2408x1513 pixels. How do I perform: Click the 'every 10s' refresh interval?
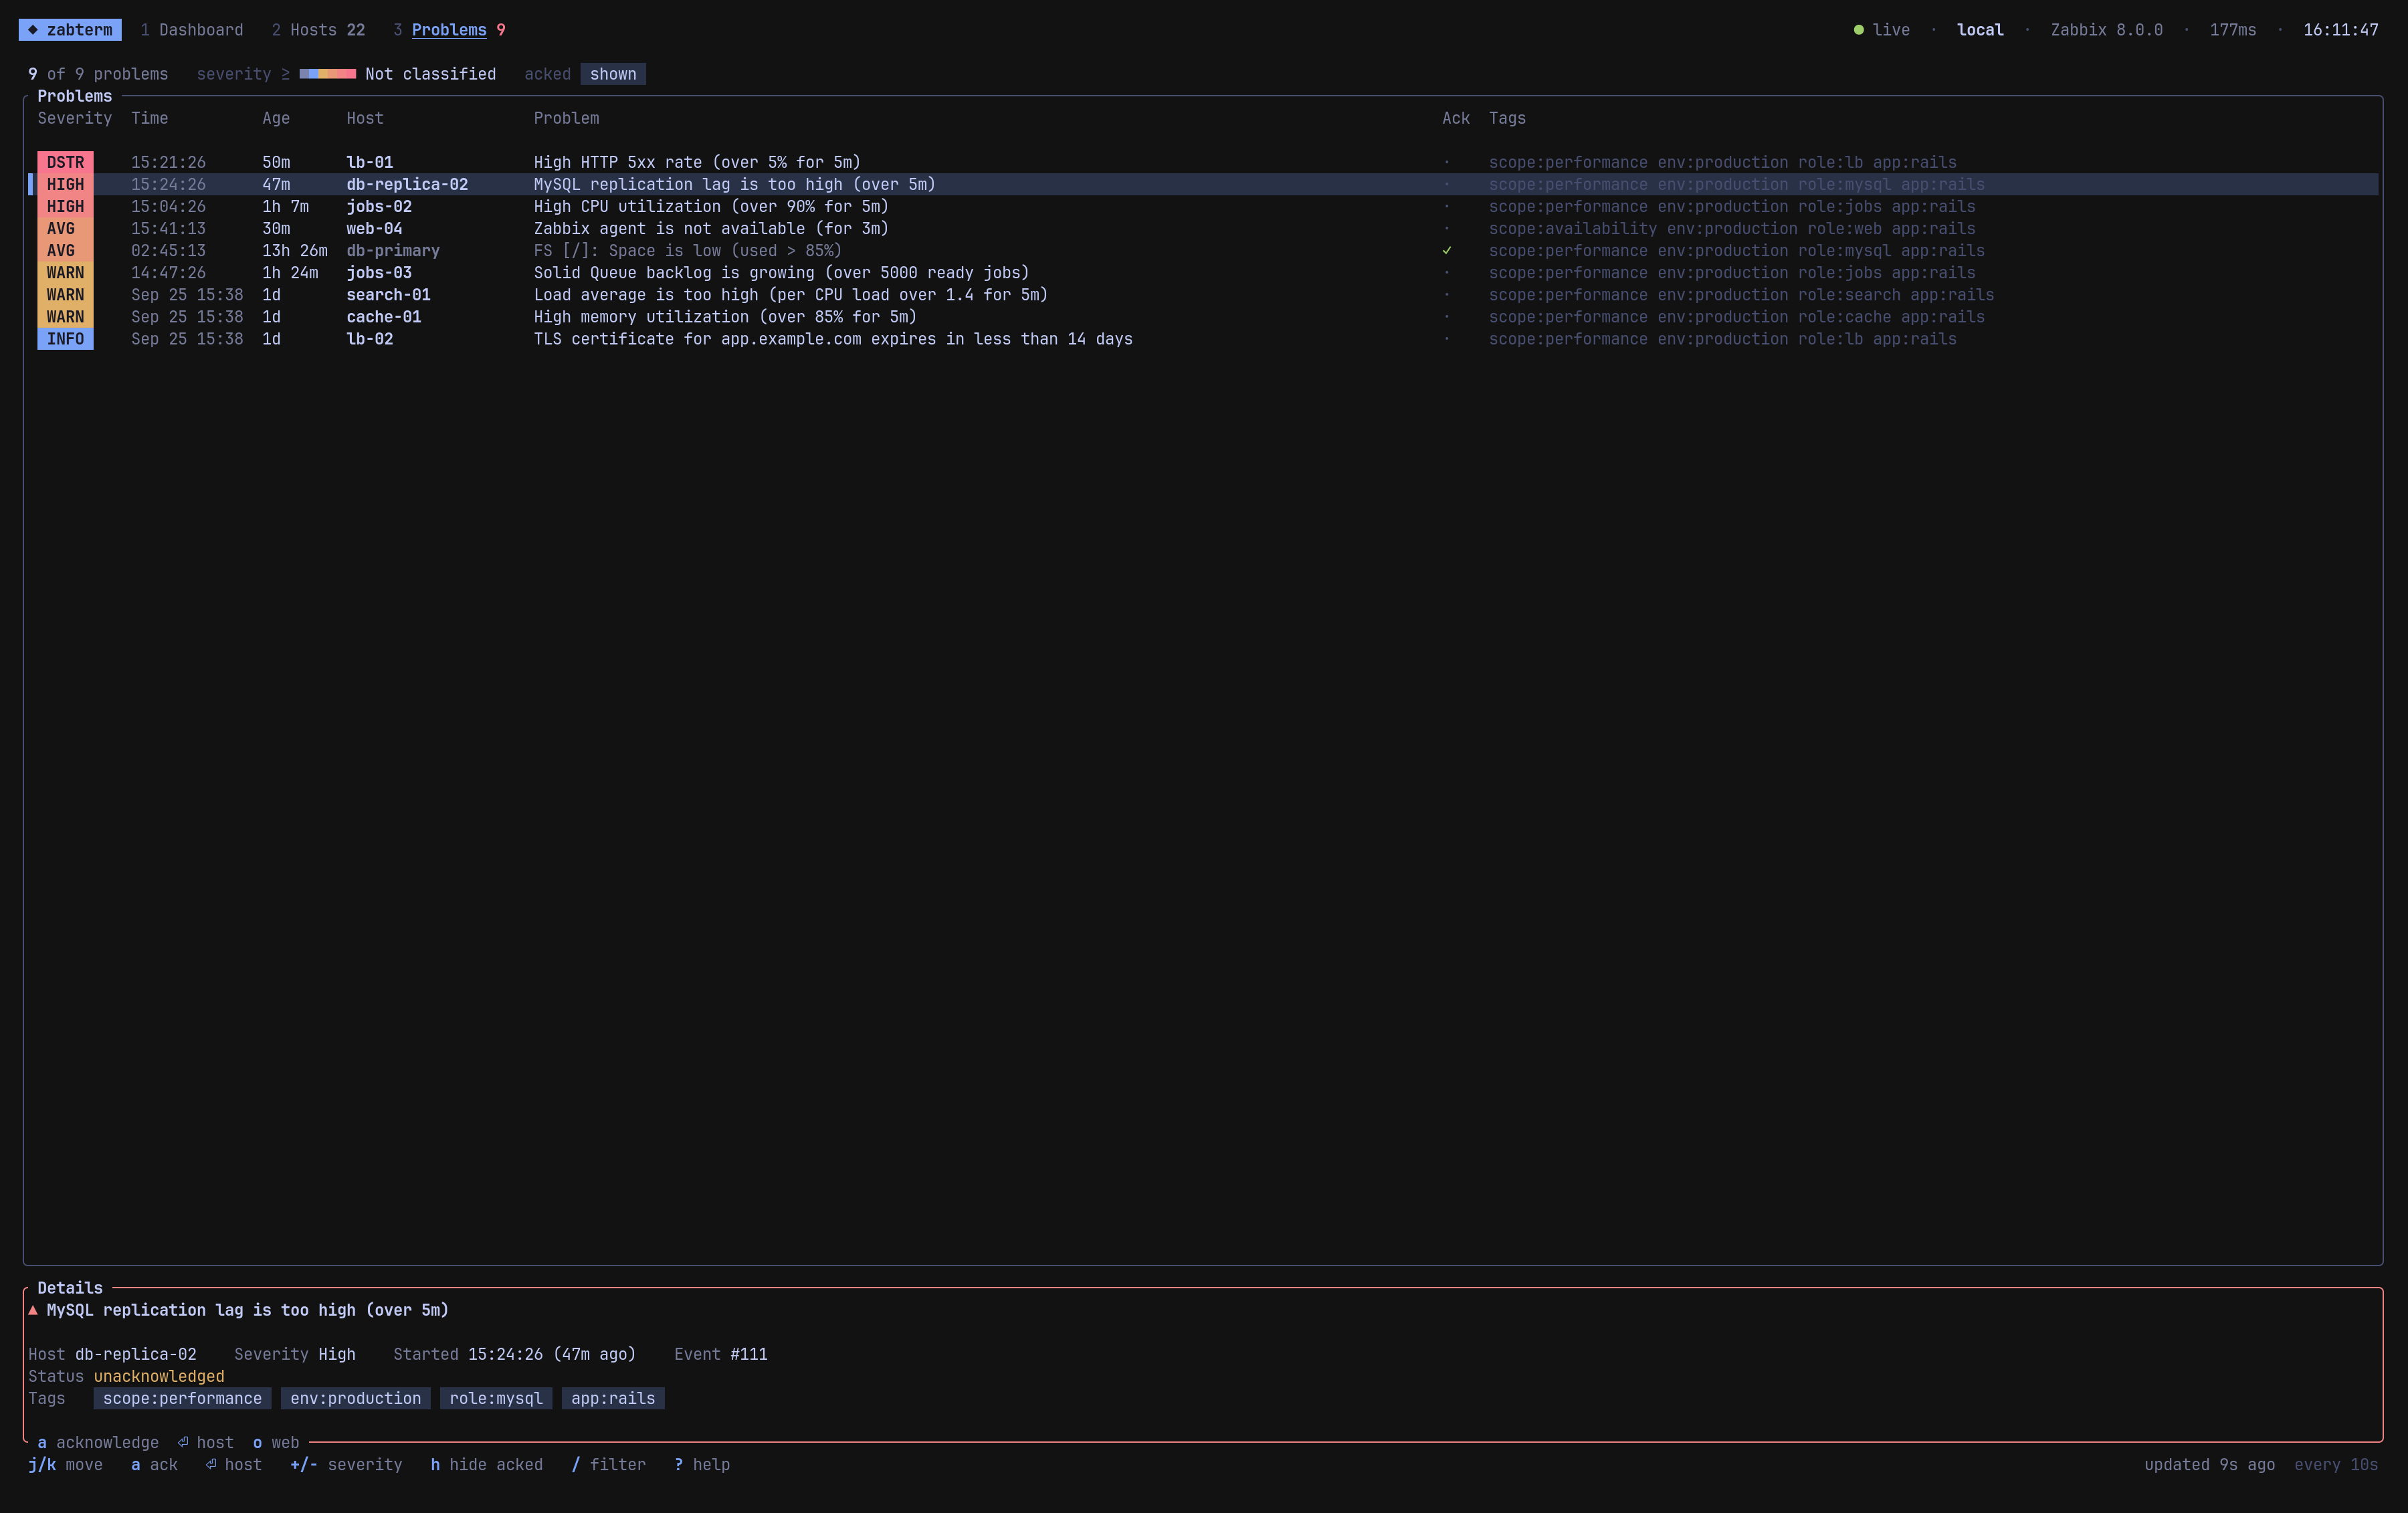2336,1464
